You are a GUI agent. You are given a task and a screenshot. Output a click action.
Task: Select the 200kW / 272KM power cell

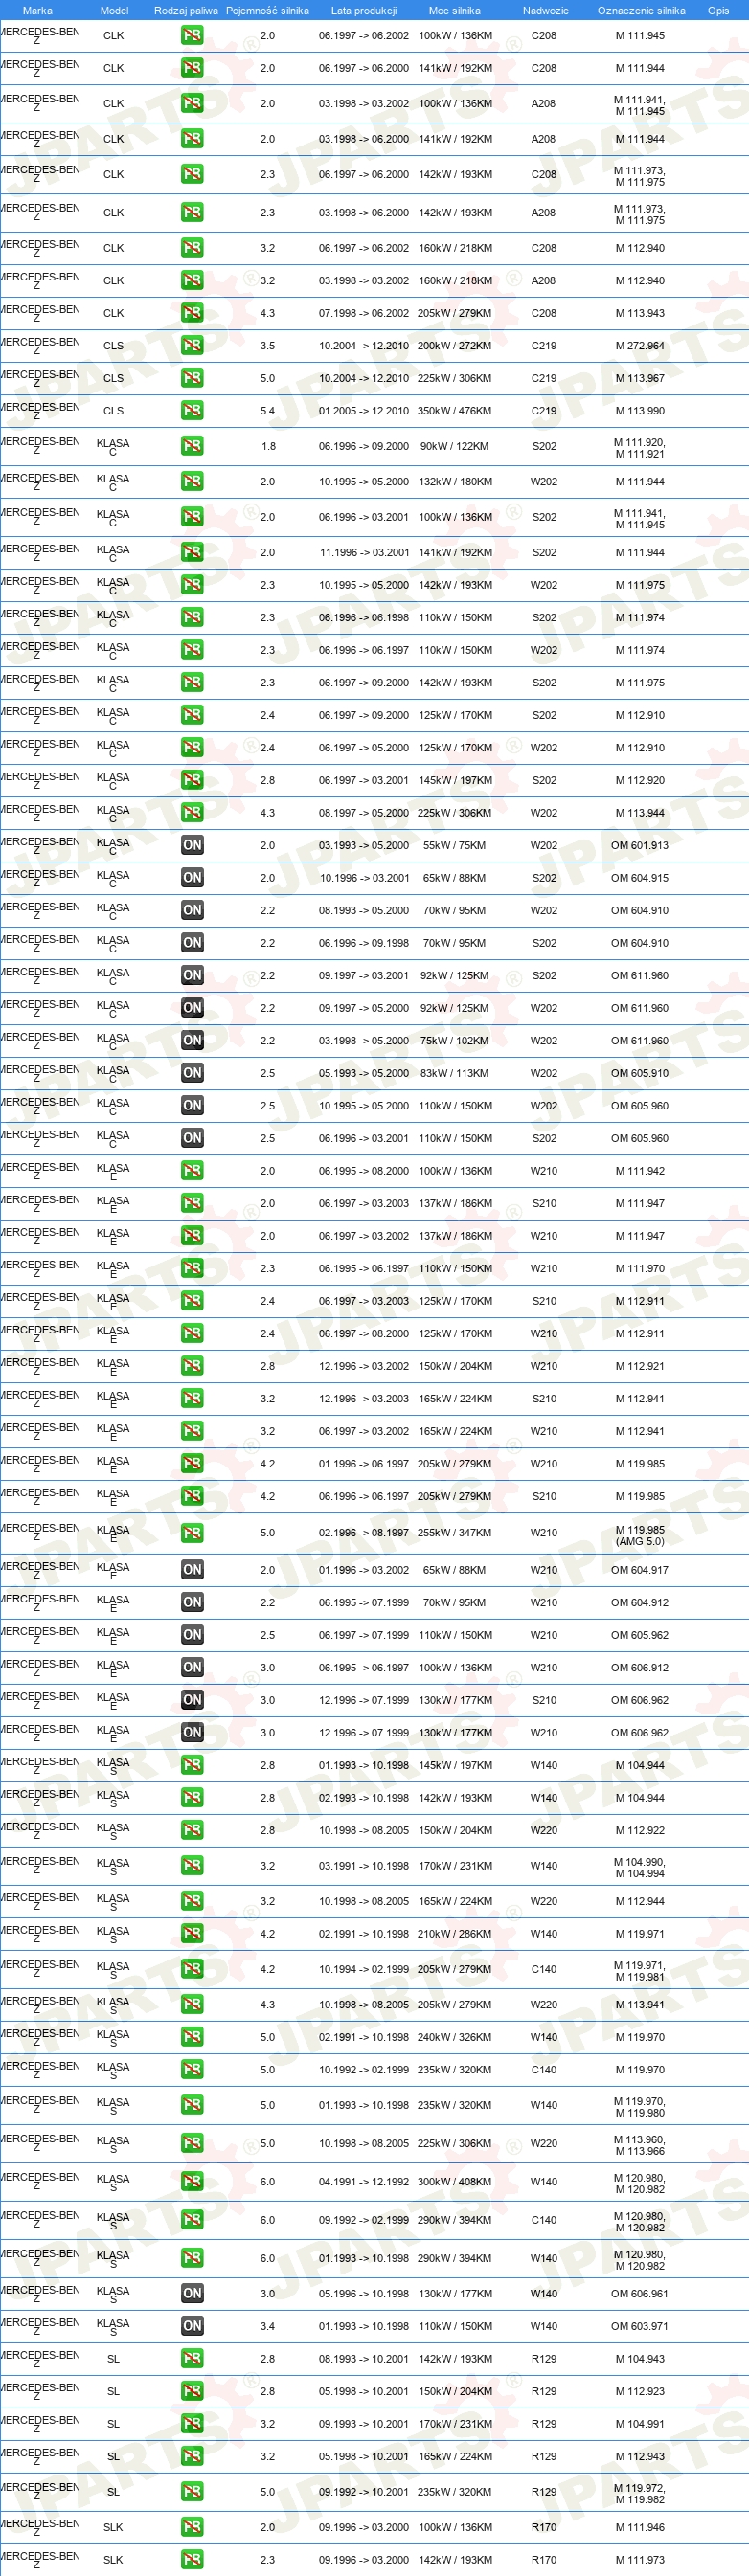[x=455, y=346]
